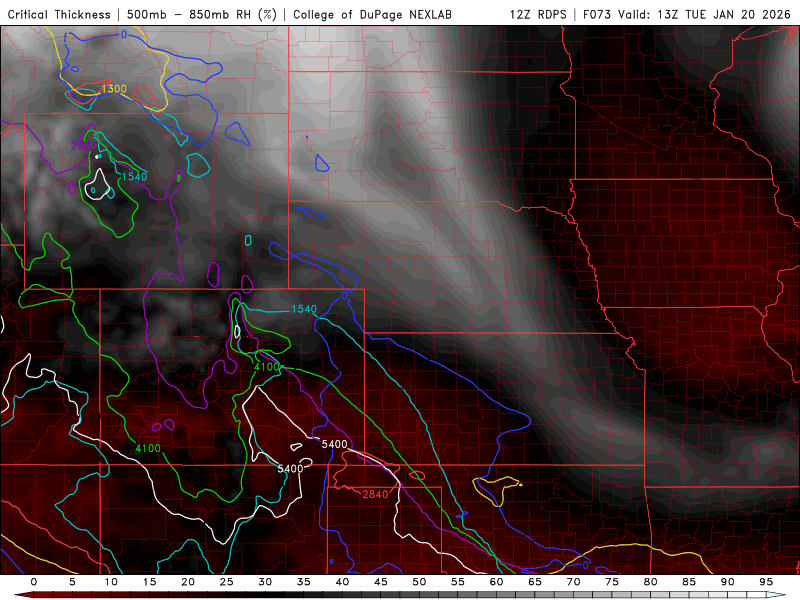Click colorbar tick value "30"
This screenshot has width=800, height=600.
[x=265, y=582]
